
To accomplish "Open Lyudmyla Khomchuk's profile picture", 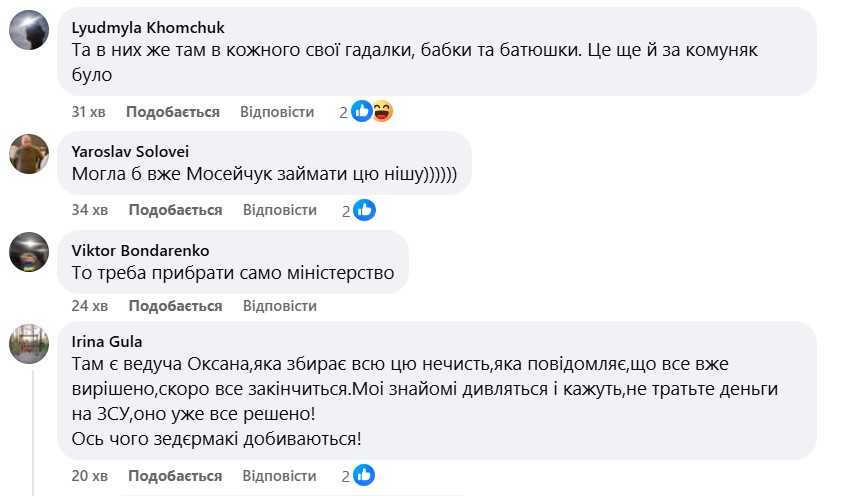I will point(29,30).
